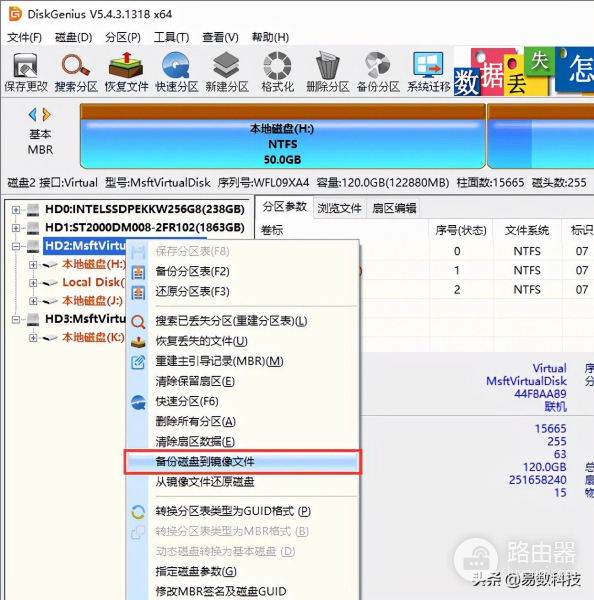Select the HD1:ST2000DM008-2FR102(1863GB) tree item
The height and width of the screenshot is (600, 594).
[x=145, y=228]
